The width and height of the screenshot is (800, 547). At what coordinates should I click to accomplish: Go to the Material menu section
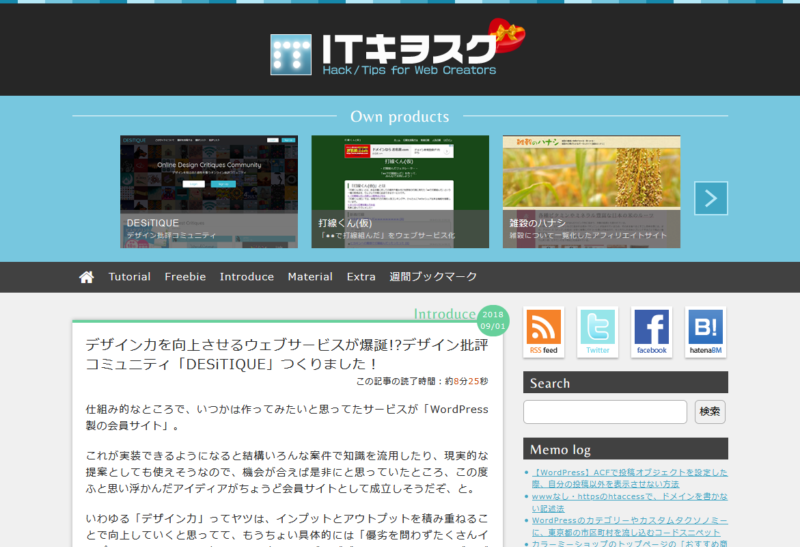click(310, 277)
